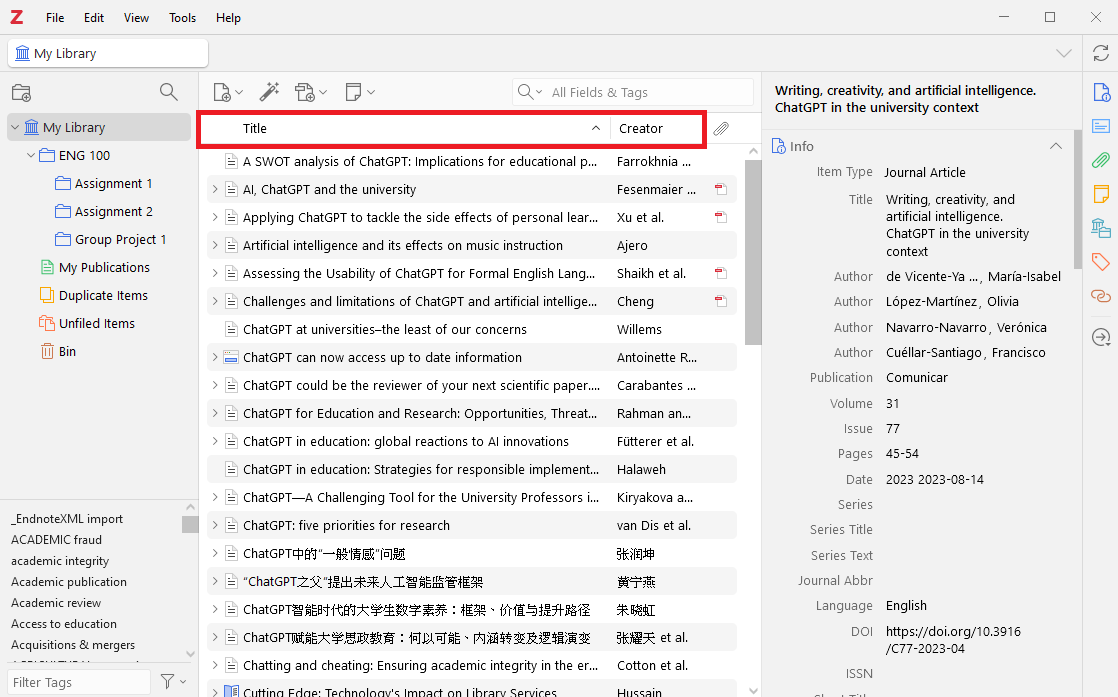Click the New Collection icon
This screenshot has width=1118, height=697.
21,93
